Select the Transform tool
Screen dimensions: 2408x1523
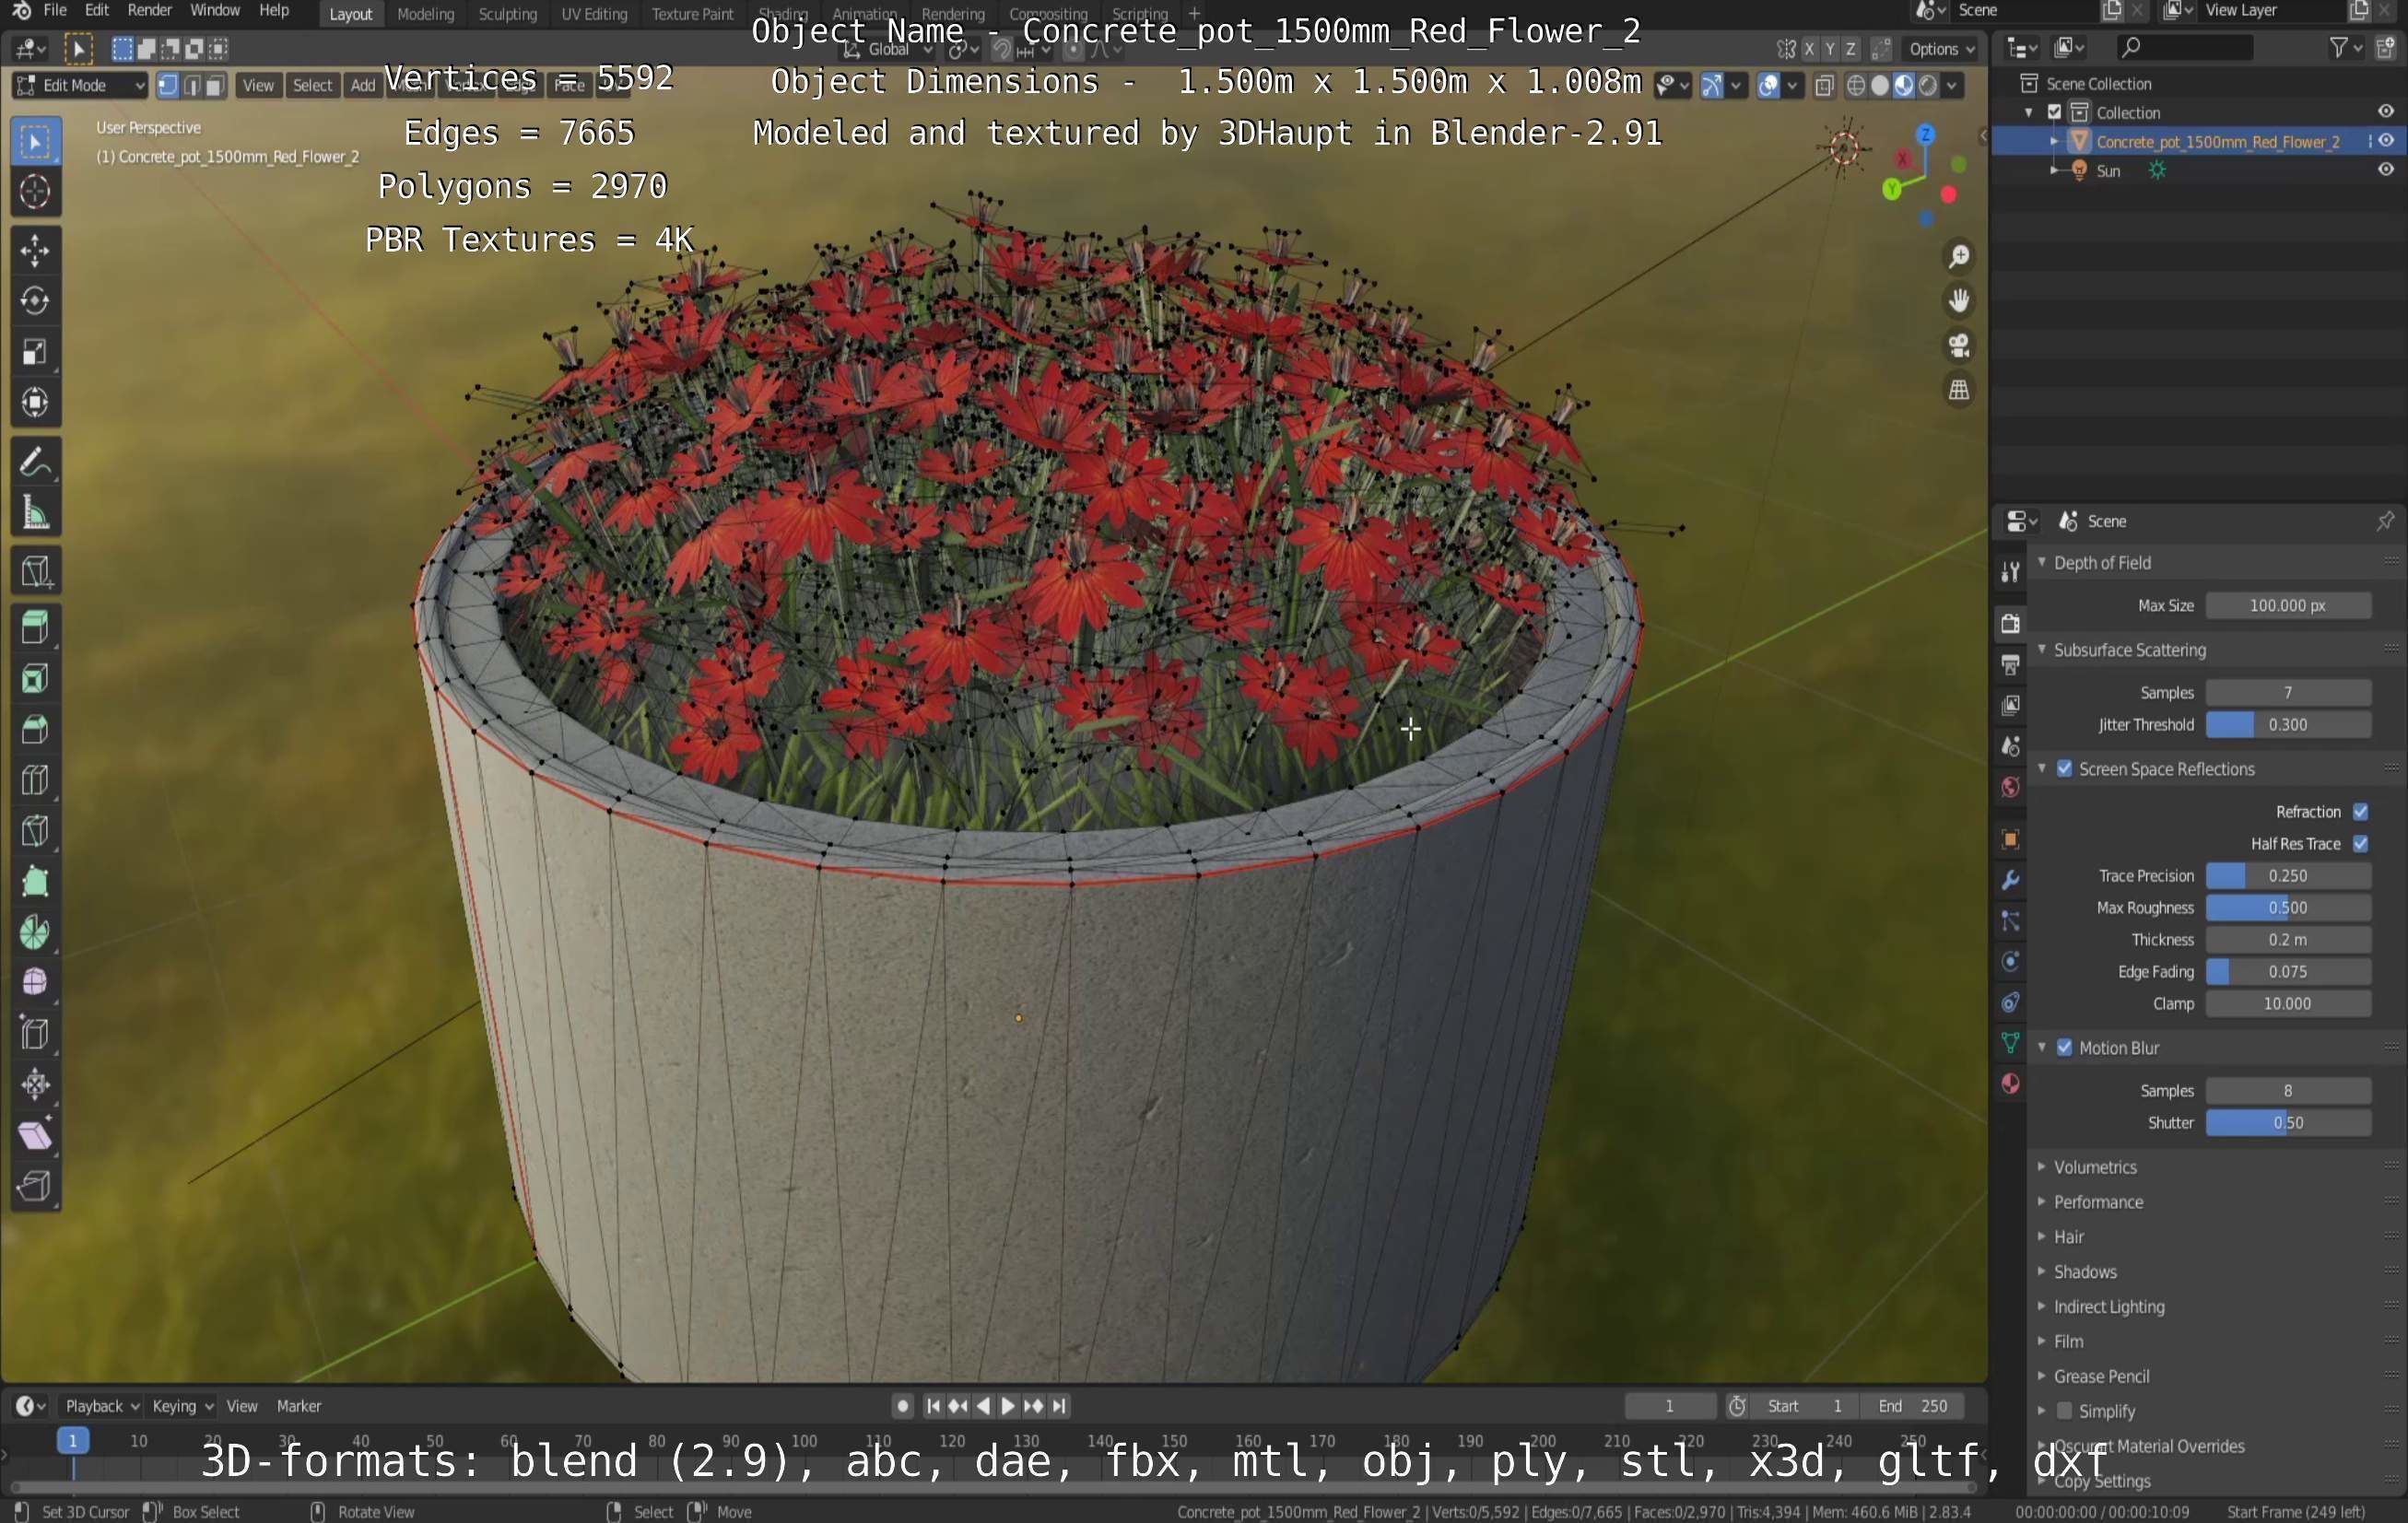[x=35, y=403]
